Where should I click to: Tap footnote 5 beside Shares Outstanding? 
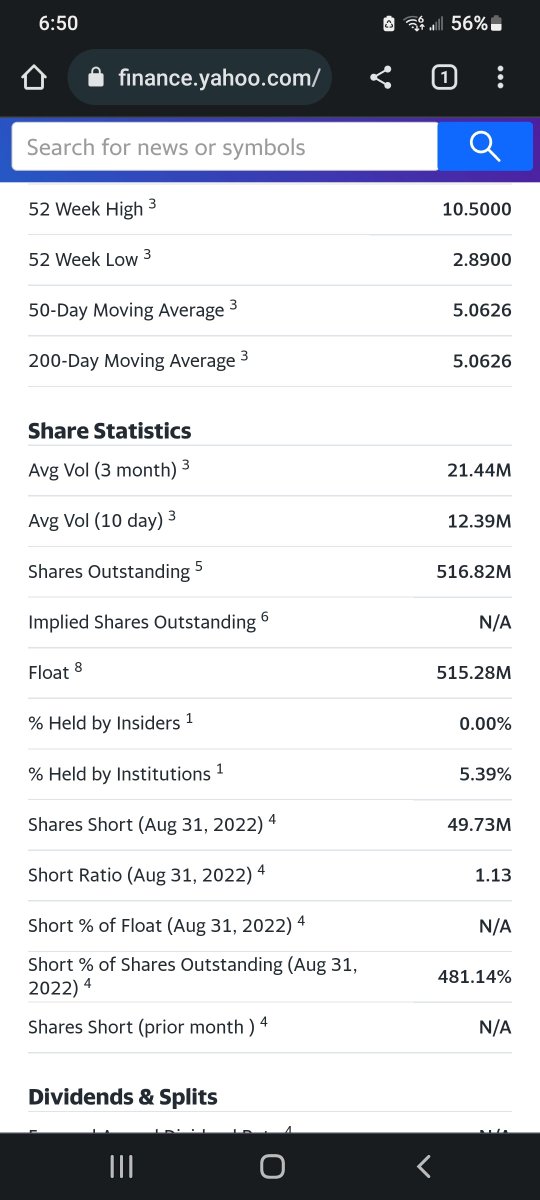click(199, 566)
